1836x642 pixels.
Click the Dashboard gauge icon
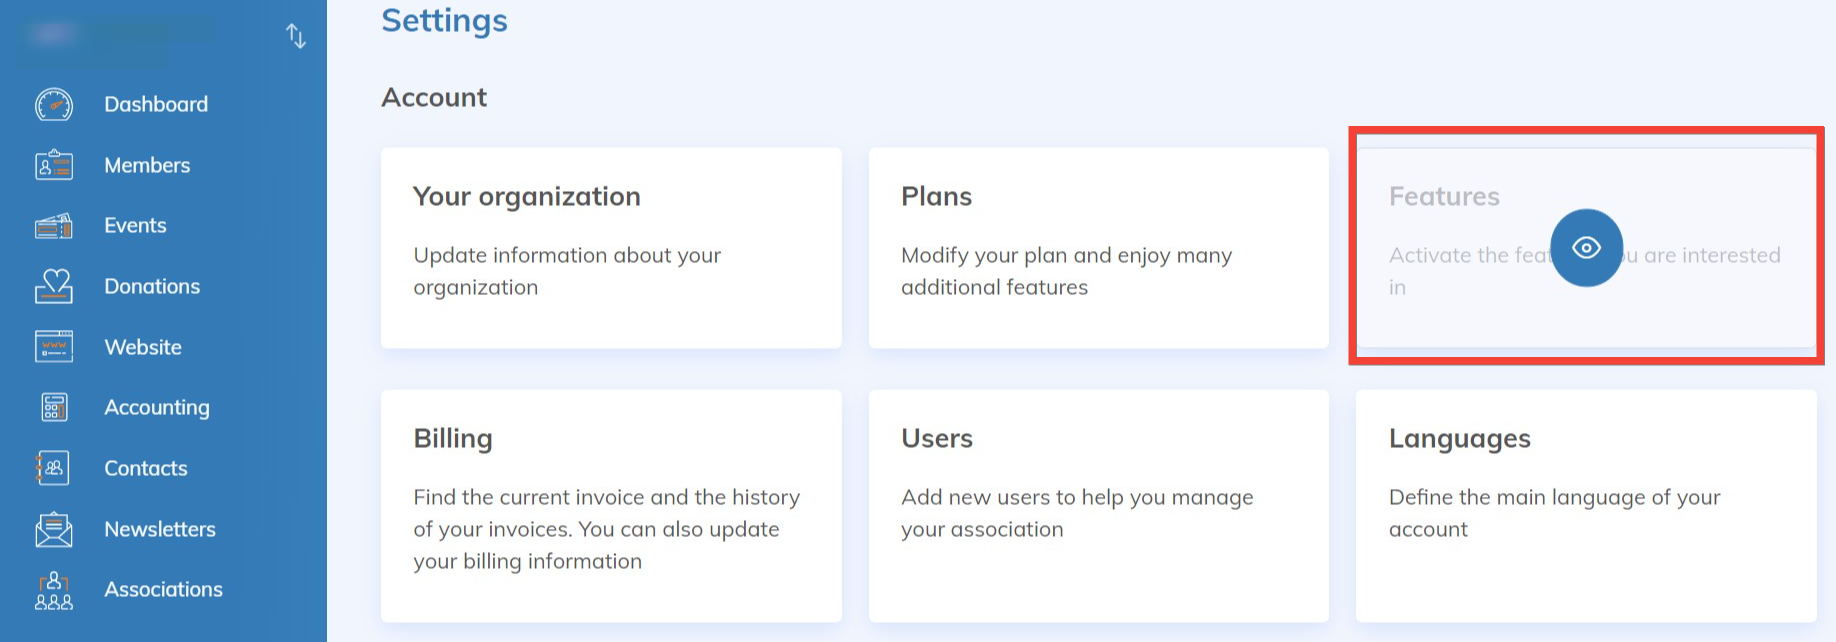(x=54, y=104)
